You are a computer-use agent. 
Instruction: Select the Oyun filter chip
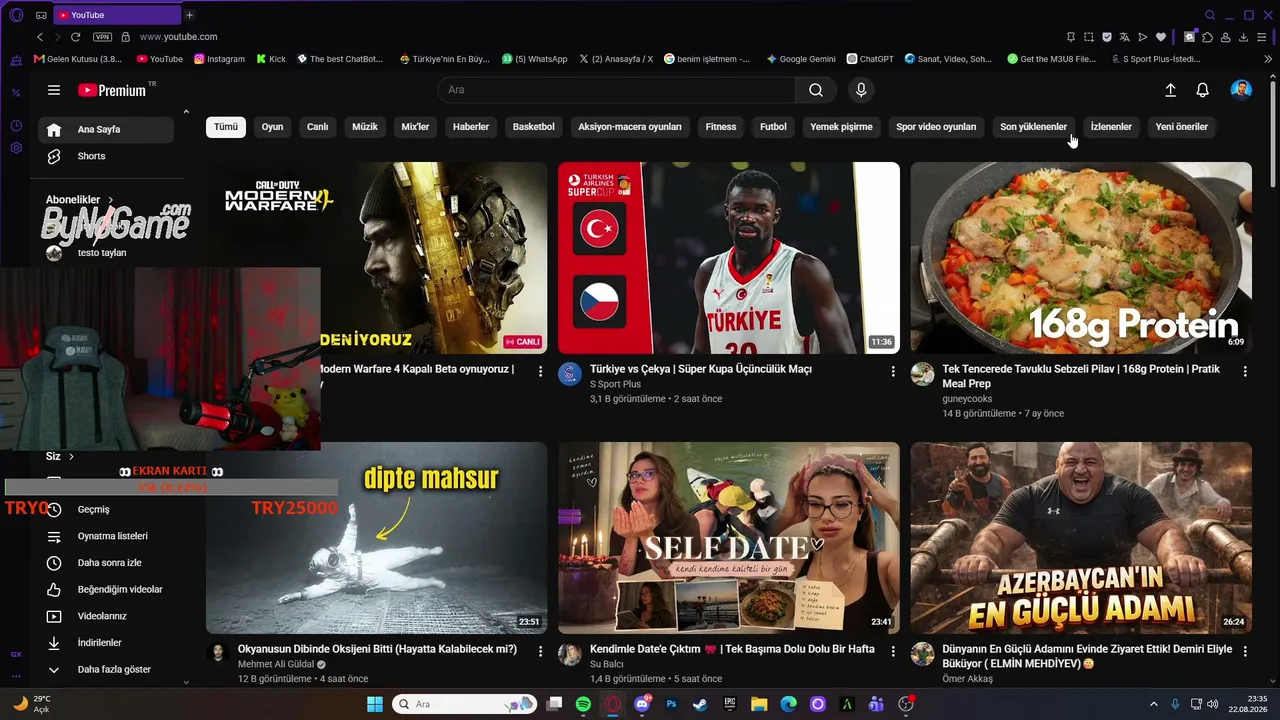[x=272, y=127]
